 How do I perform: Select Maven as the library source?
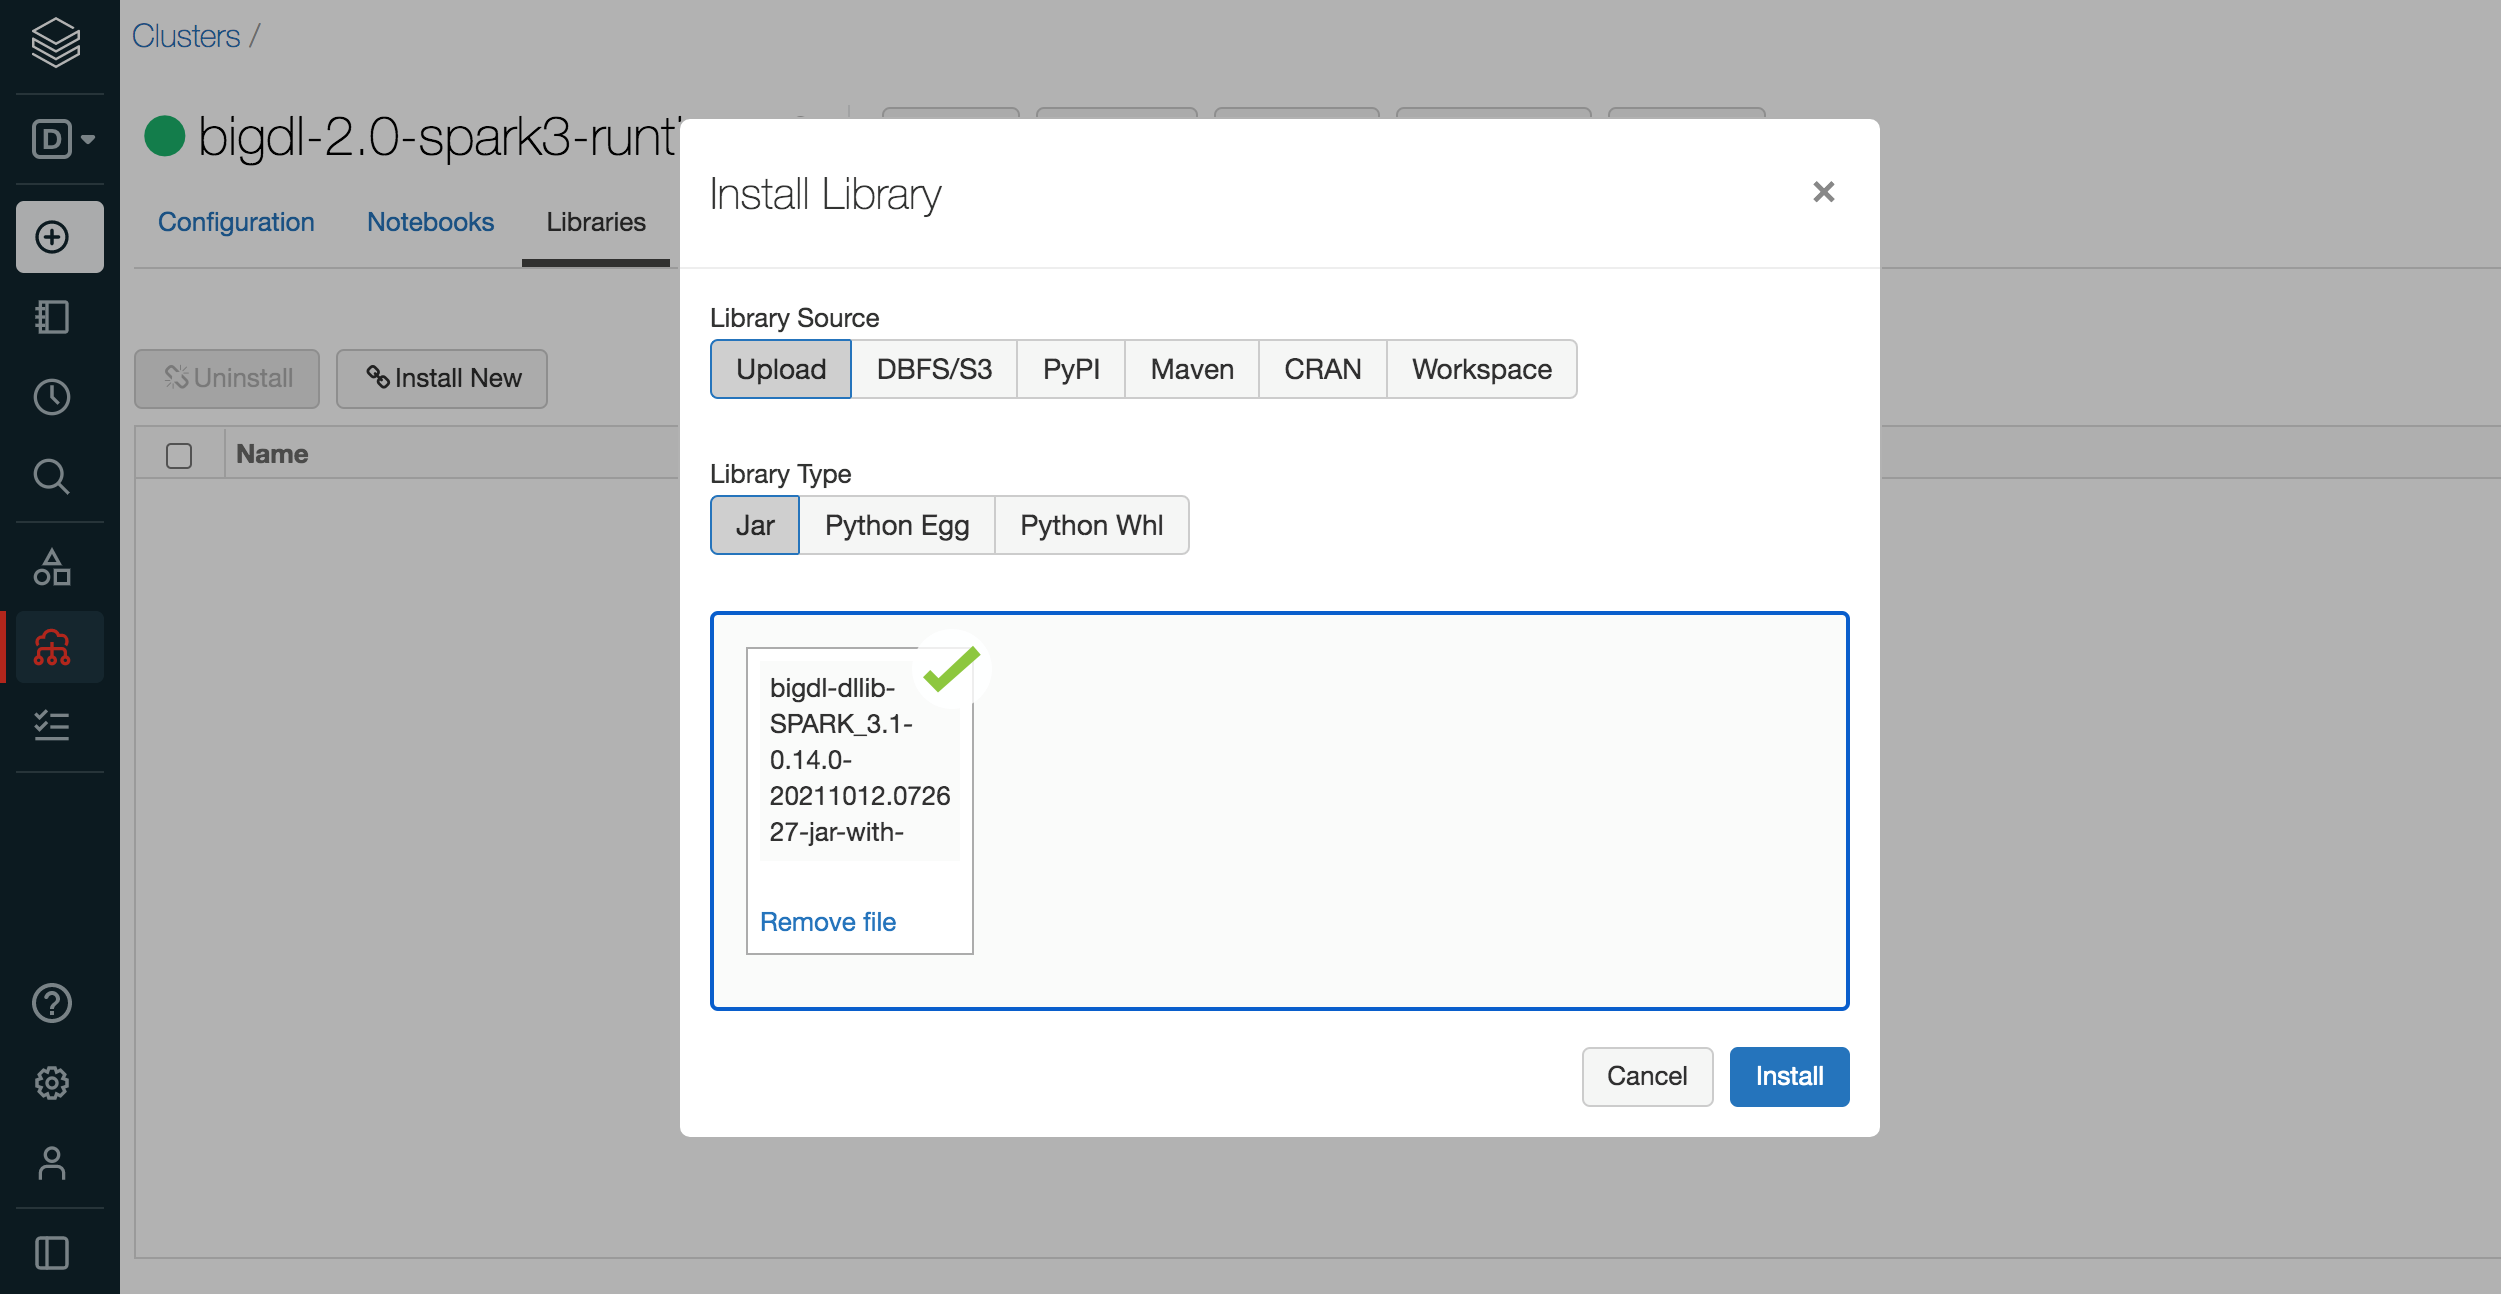[1192, 369]
